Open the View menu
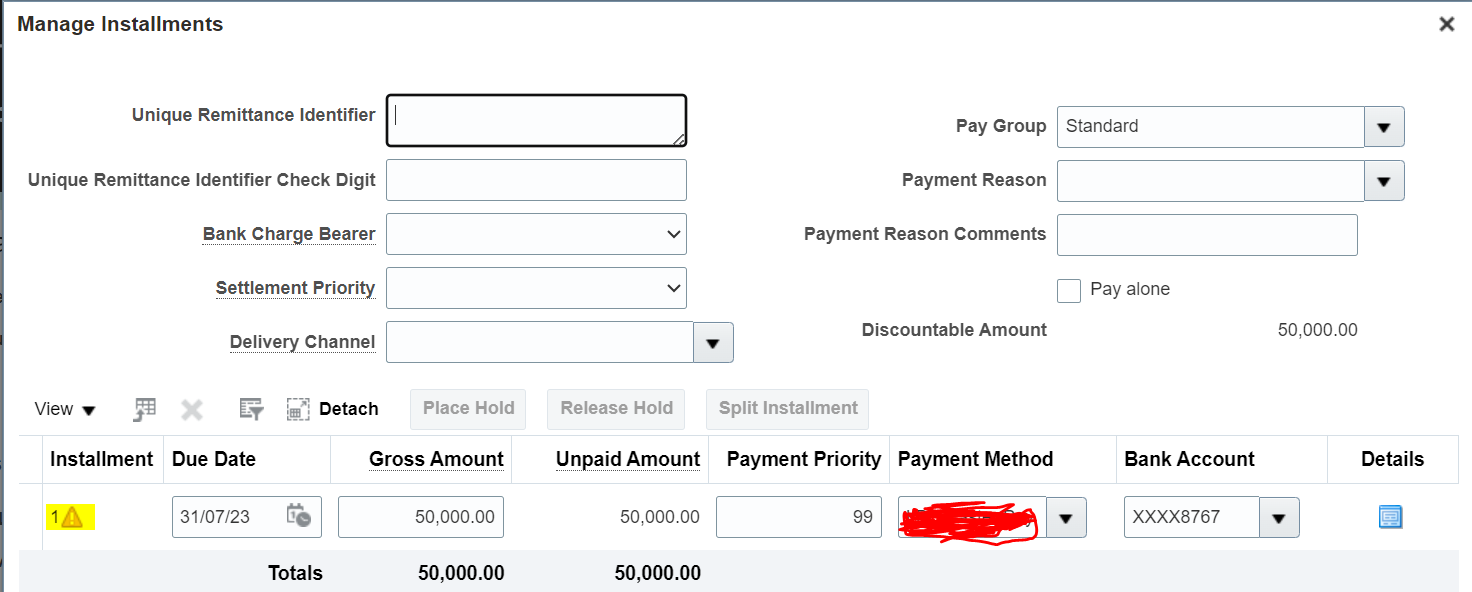This screenshot has width=1472, height=592. pos(64,408)
